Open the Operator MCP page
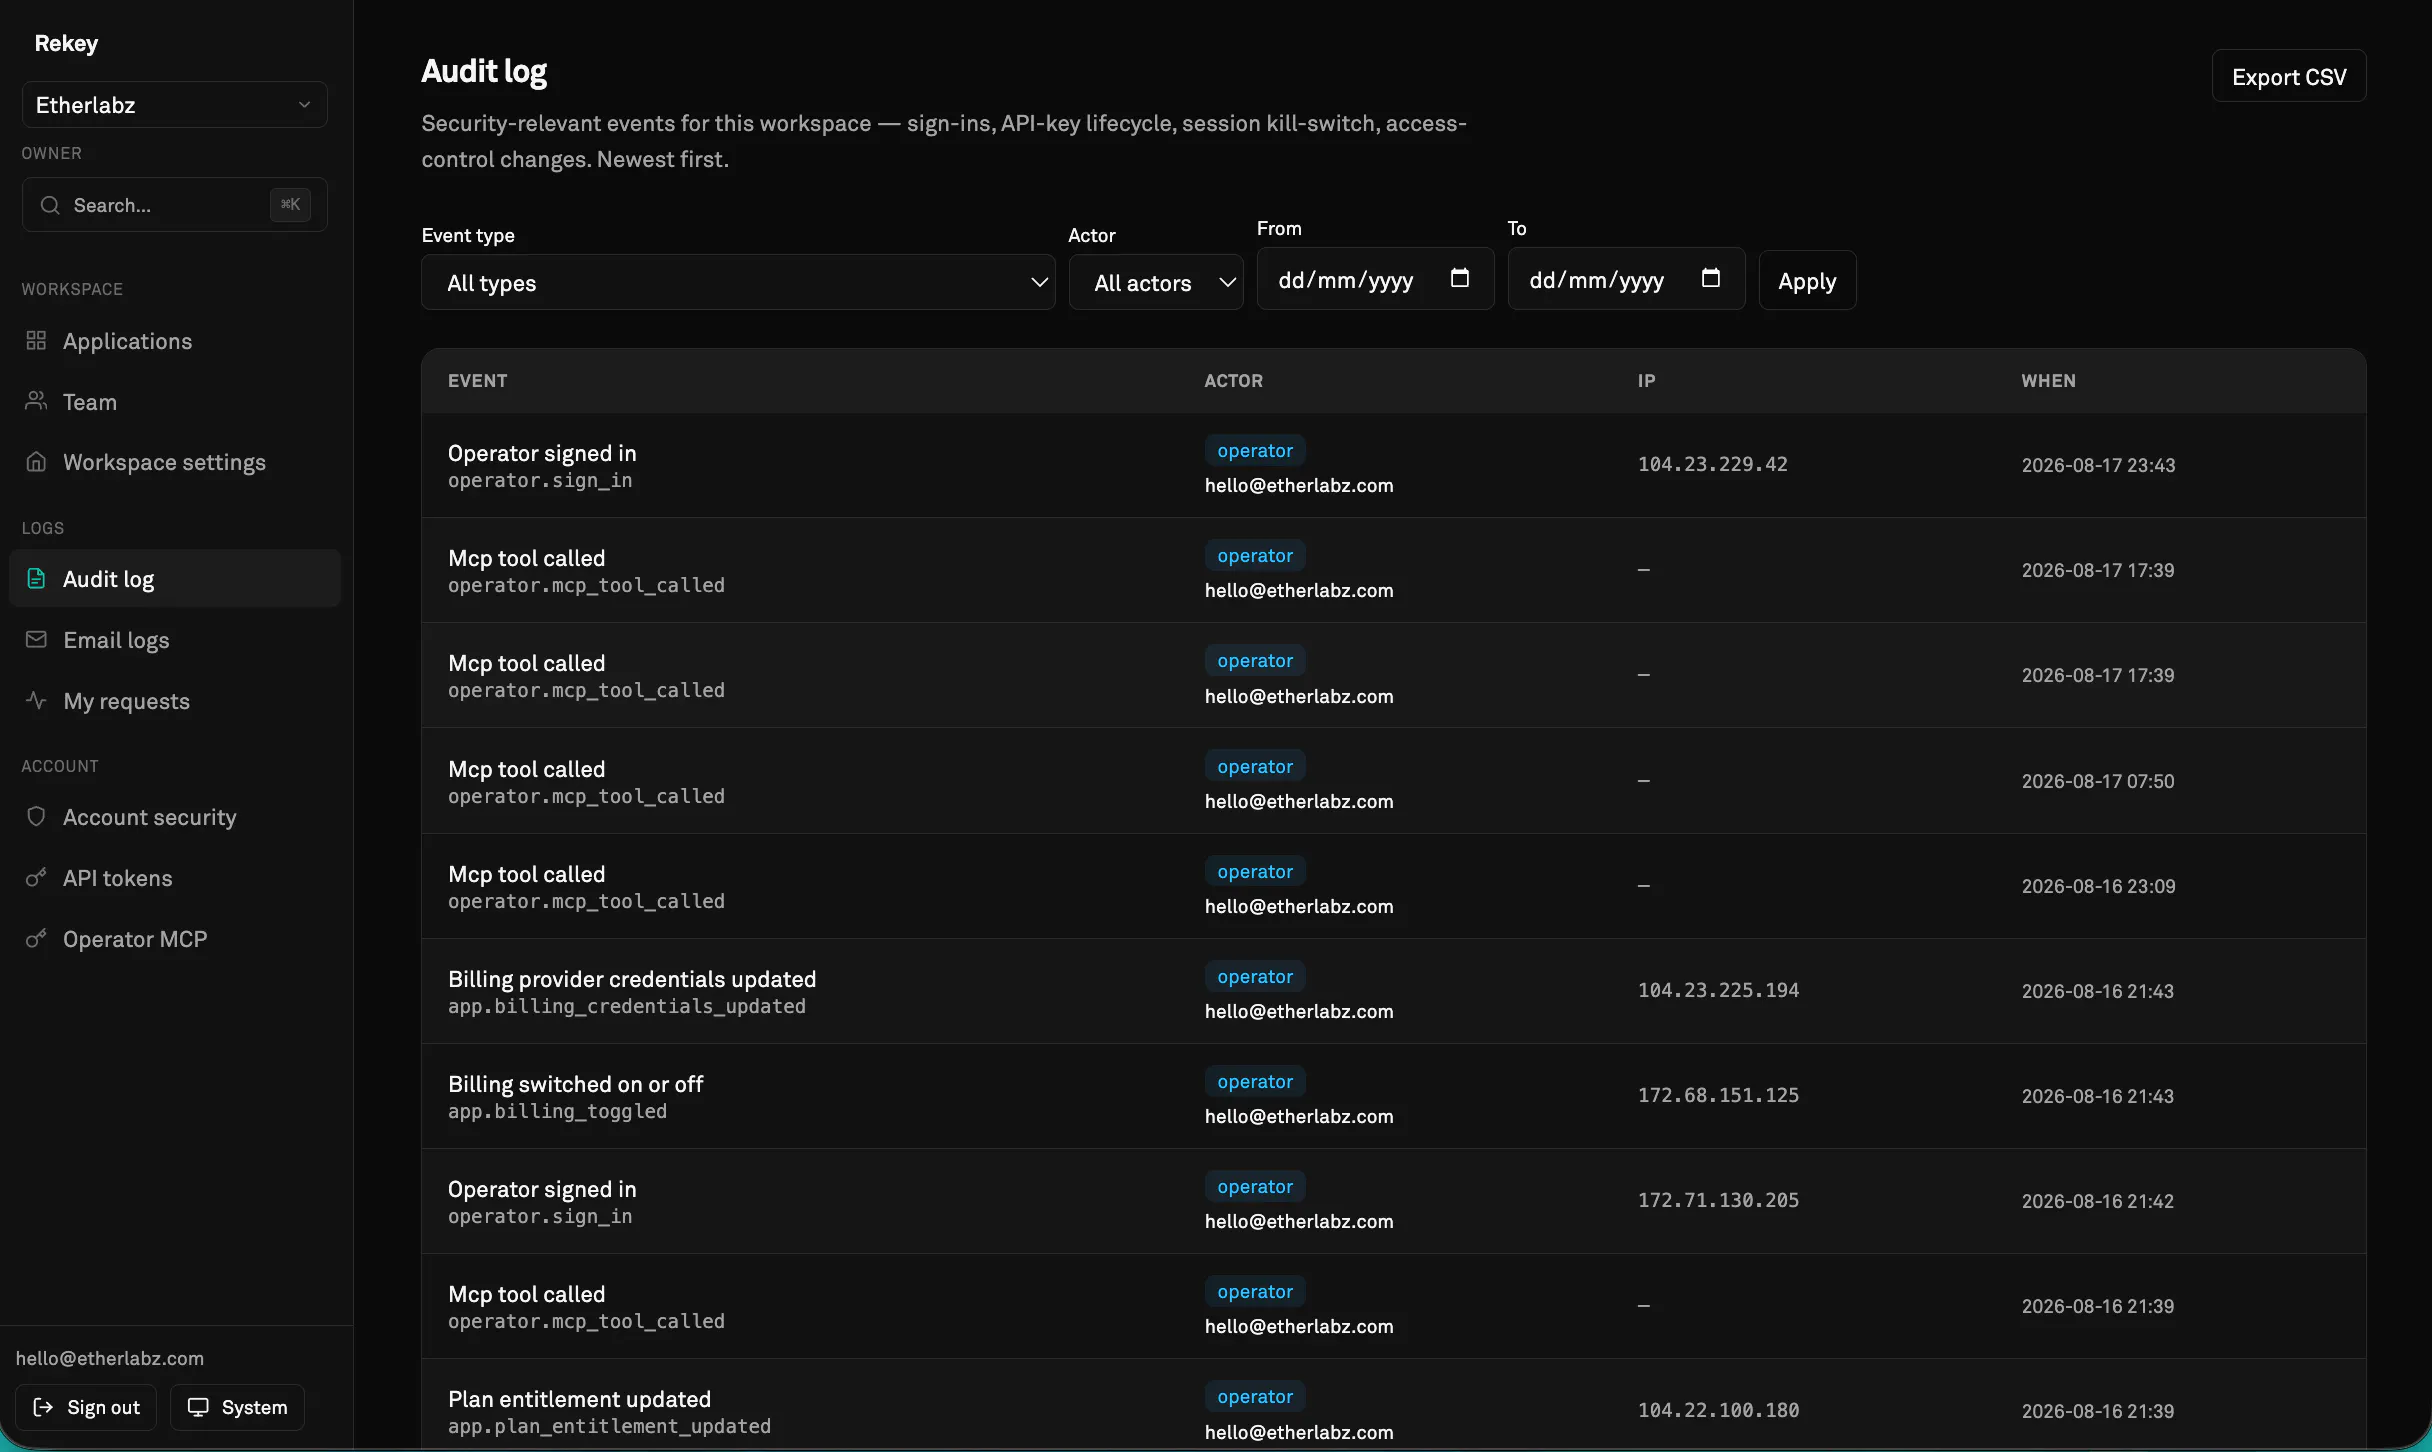2432x1452 pixels. coord(175,939)
